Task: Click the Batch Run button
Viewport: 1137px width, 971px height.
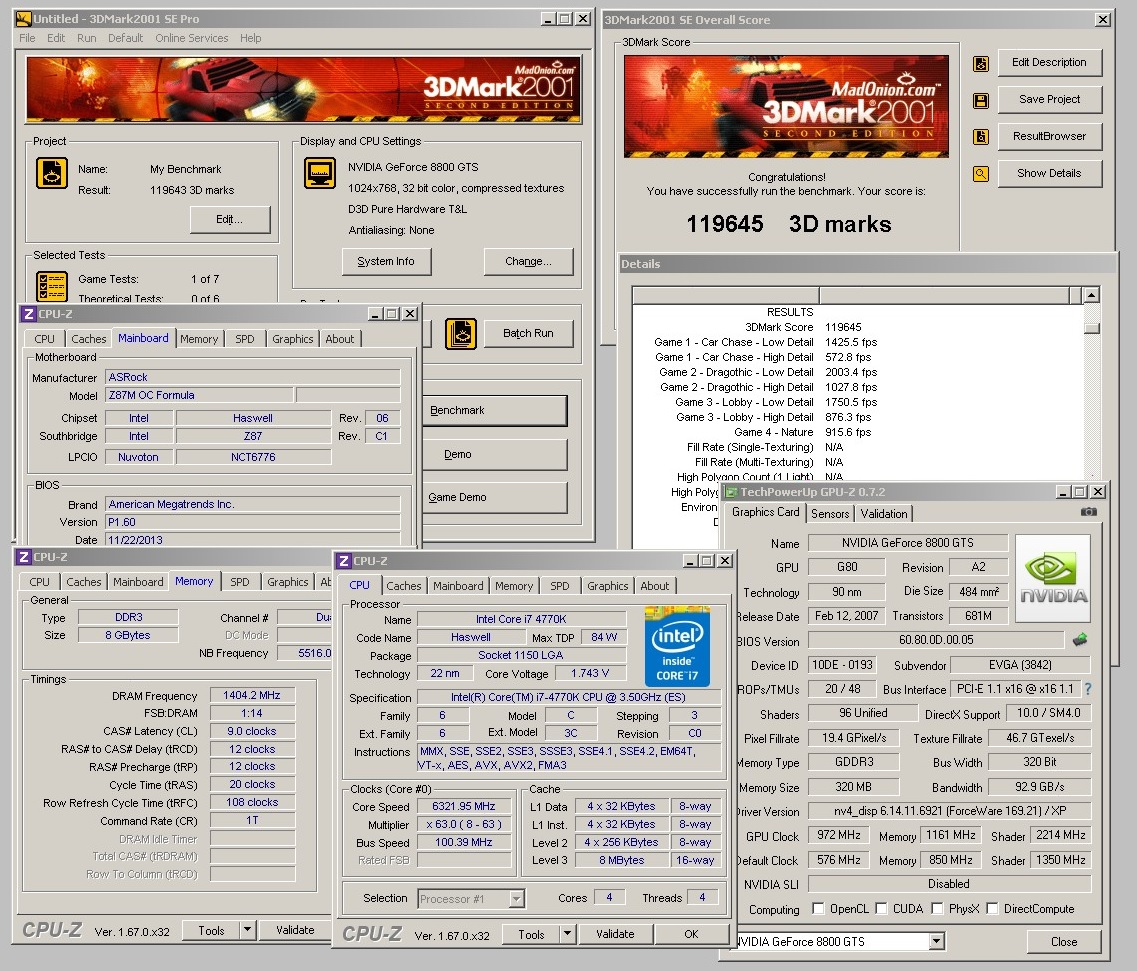Action: (528, 333)
